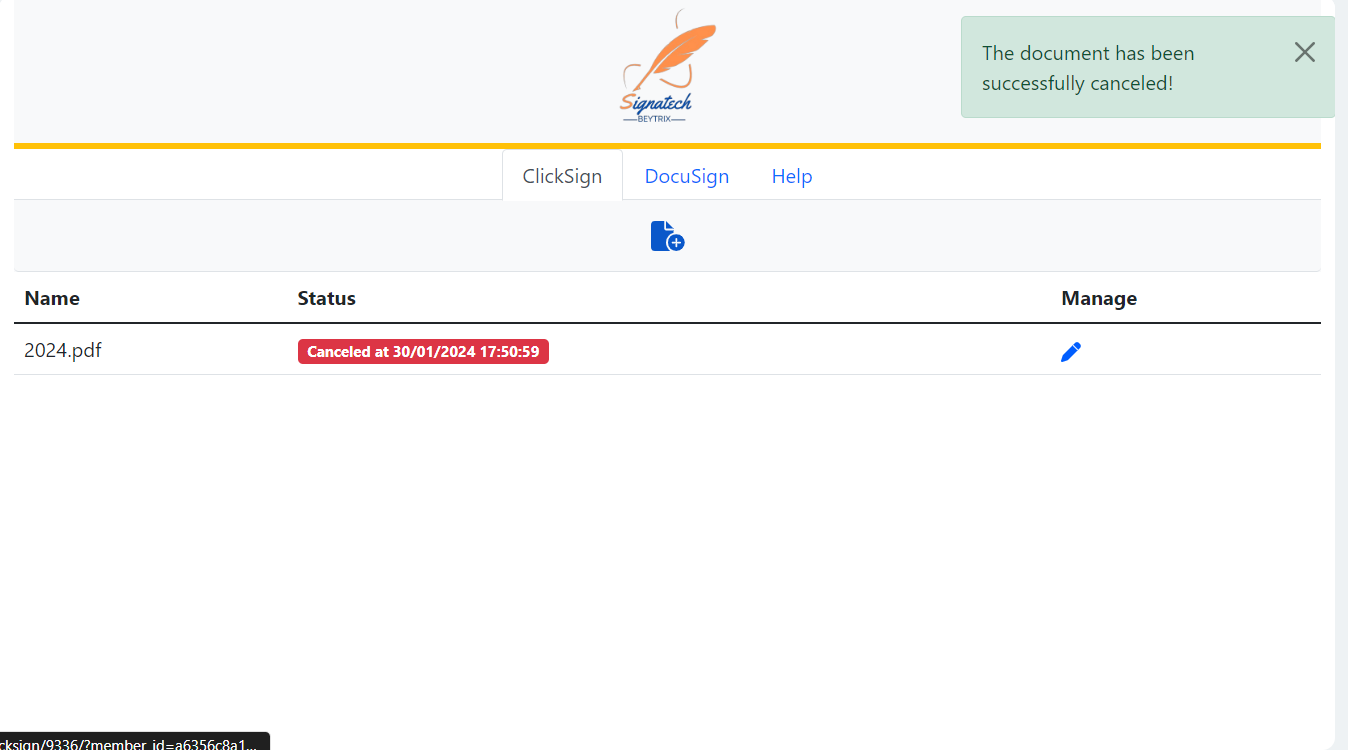This screenshot has width=1348, height=750.
Task: Select the ClickSign tab
Action: tap(562, 176)
